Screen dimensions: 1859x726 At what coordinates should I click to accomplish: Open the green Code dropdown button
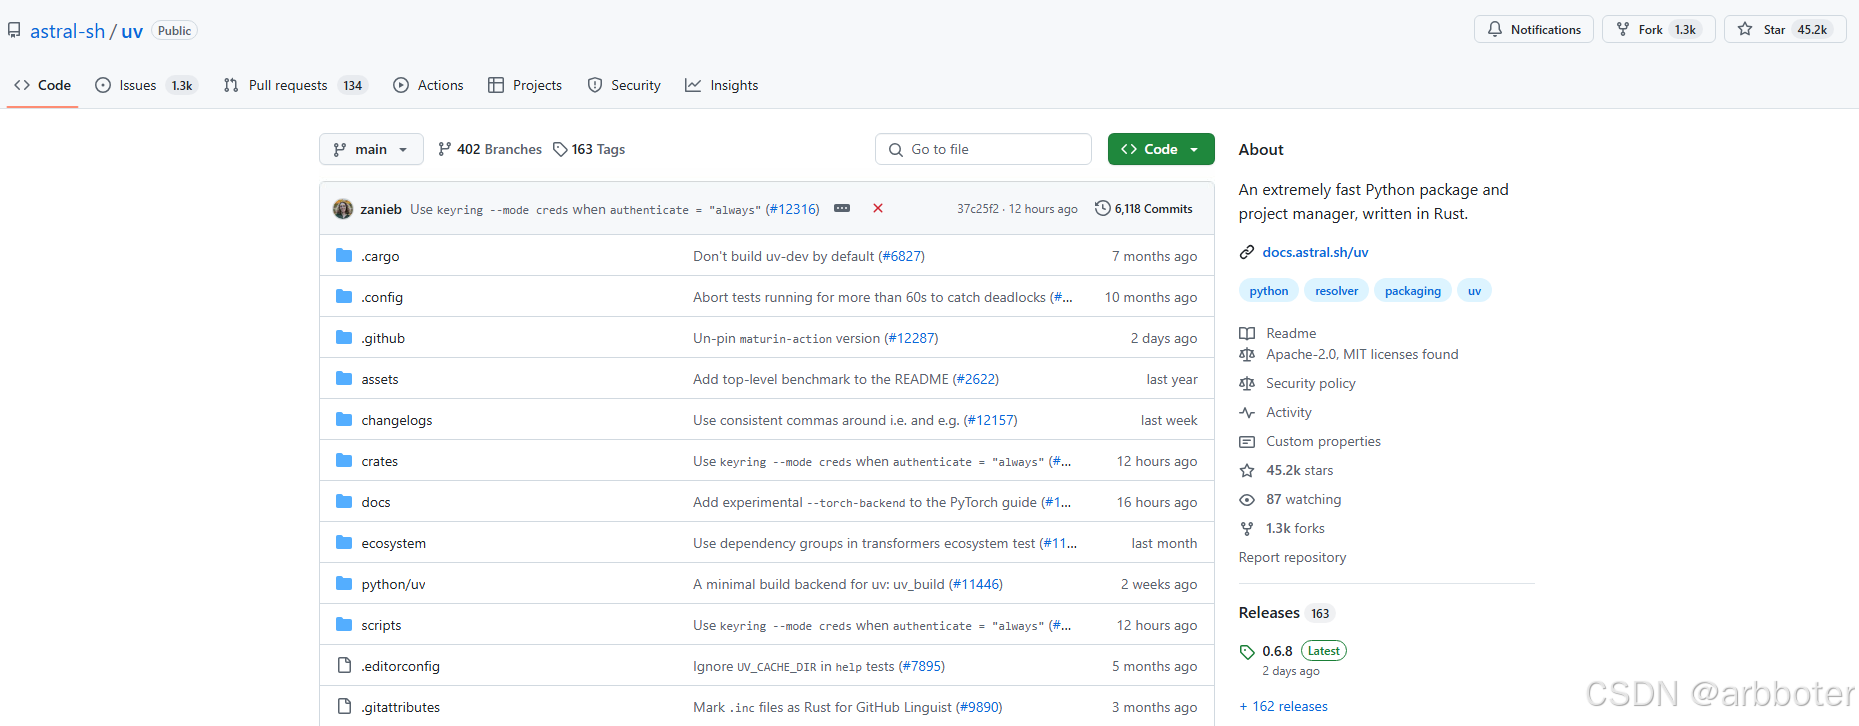[x=1161, y=149]
